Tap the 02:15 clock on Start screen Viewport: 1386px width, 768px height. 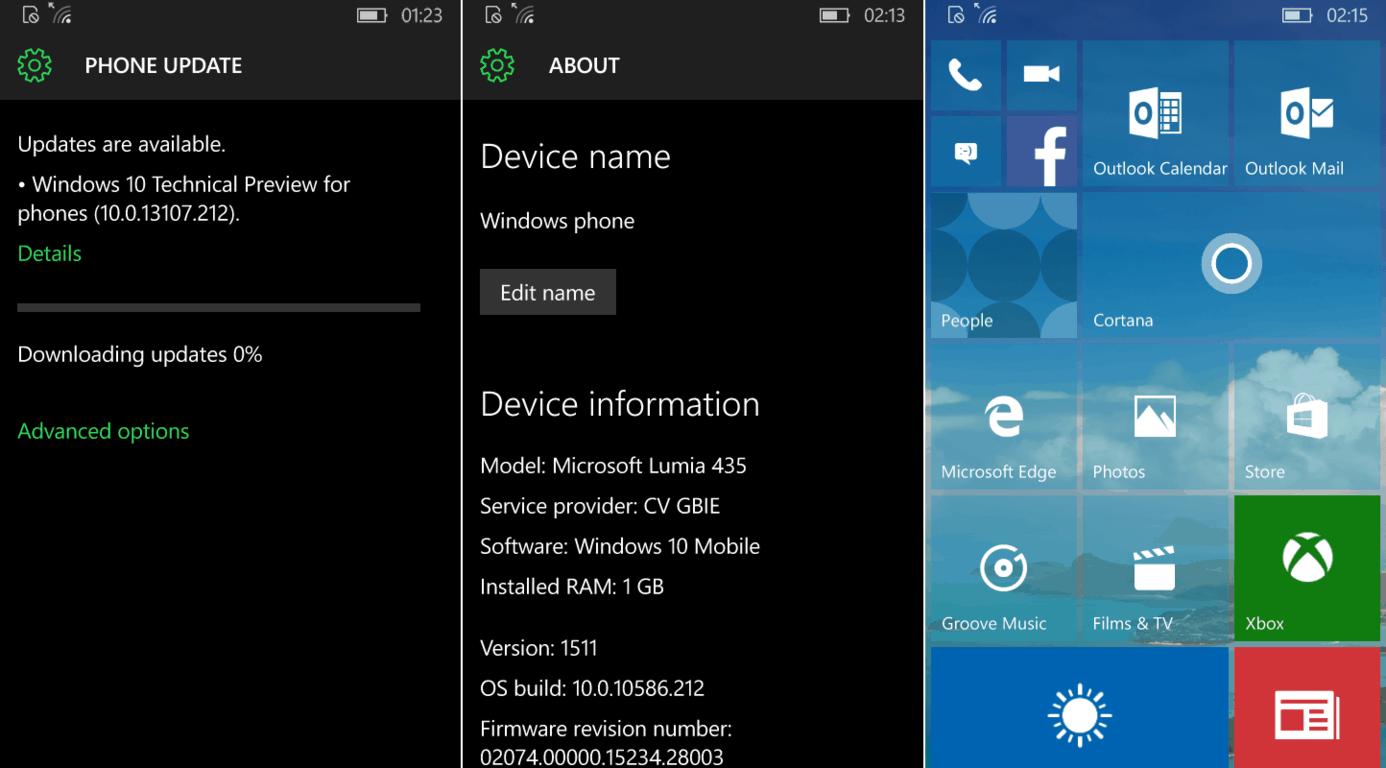pos(1347,15)
